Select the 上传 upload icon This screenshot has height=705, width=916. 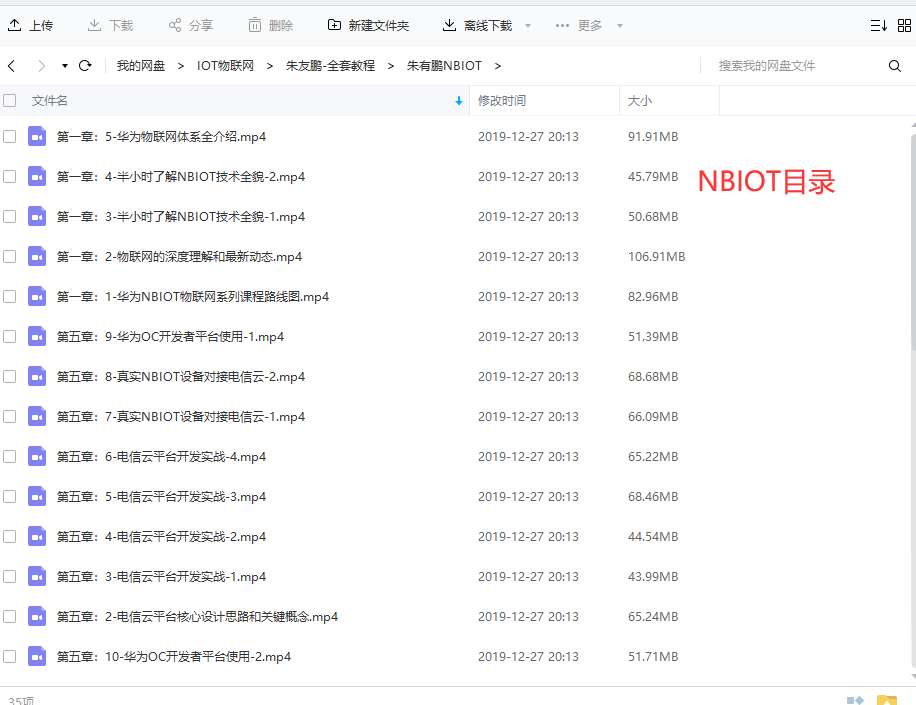click(x=14, y=25)
